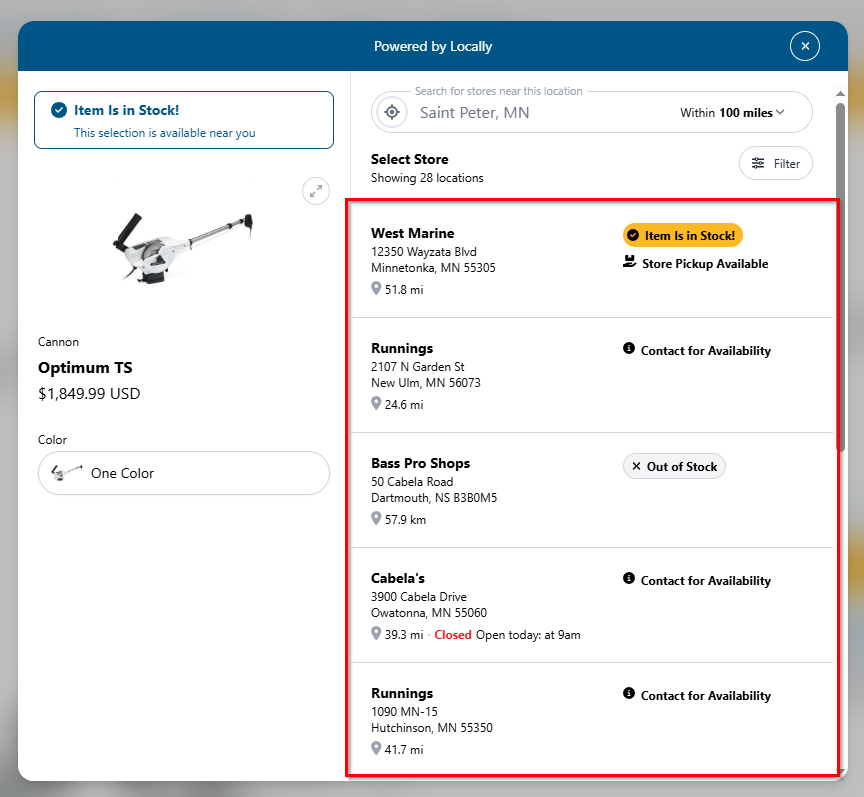The height and width of the screenshot is (797, 864).
Task: Select the One Color swatch option
Action: tap(184, 473)
